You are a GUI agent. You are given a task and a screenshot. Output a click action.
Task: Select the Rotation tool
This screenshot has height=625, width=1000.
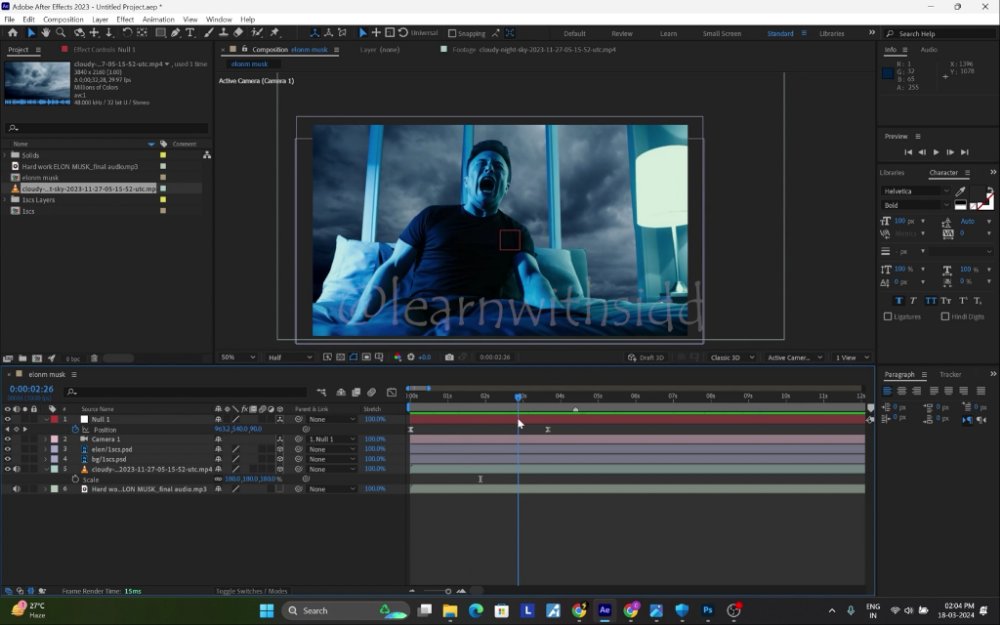pyautogui.click(x=127, y=33)
